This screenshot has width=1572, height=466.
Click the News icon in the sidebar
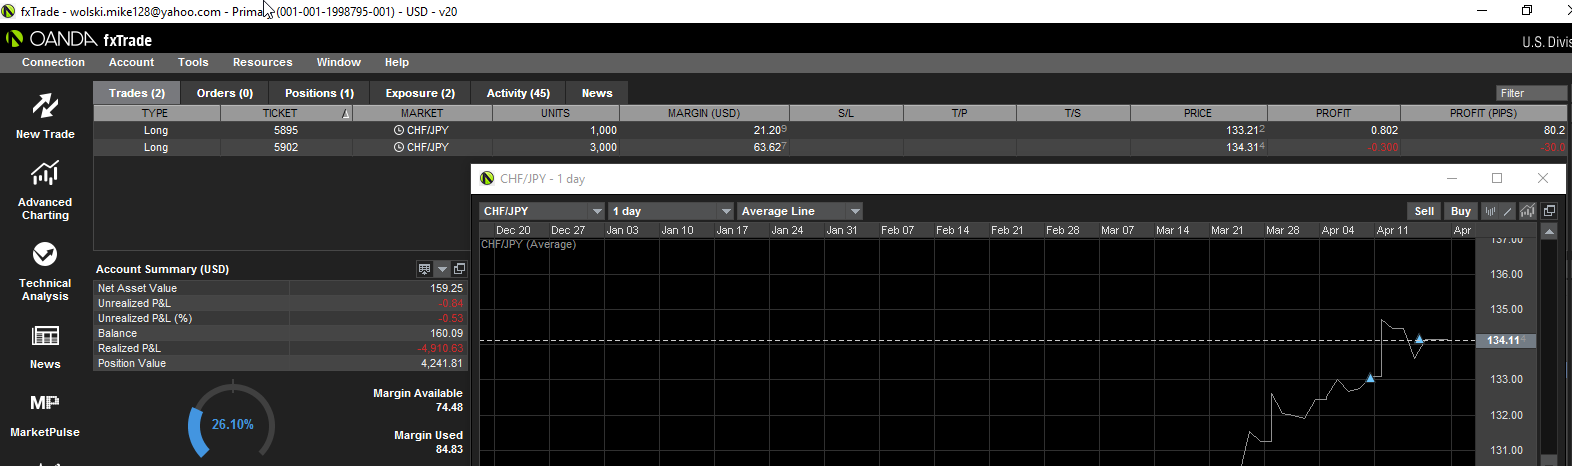[45, 346]
